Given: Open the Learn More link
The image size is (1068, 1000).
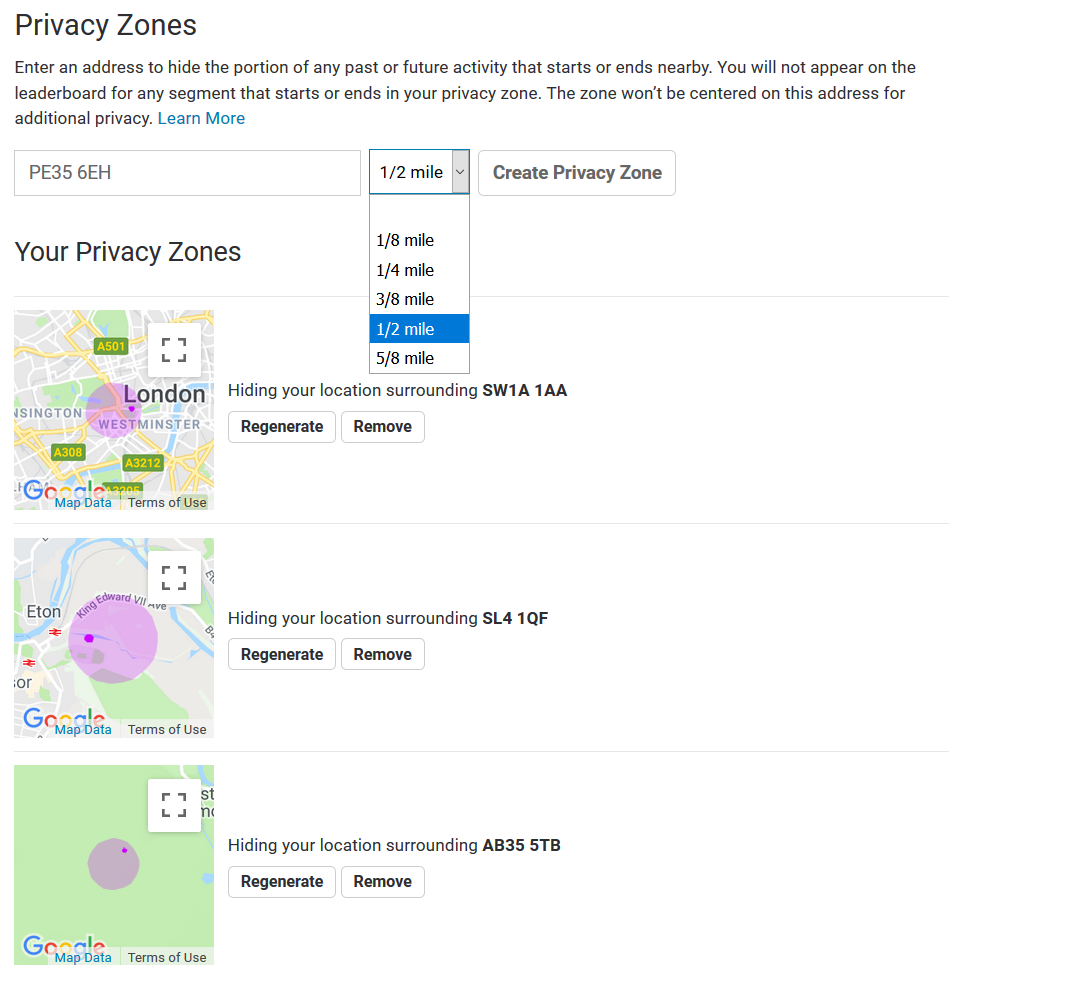Looking at the screenshot, I should pyautogui.click(x=200, y=118).
